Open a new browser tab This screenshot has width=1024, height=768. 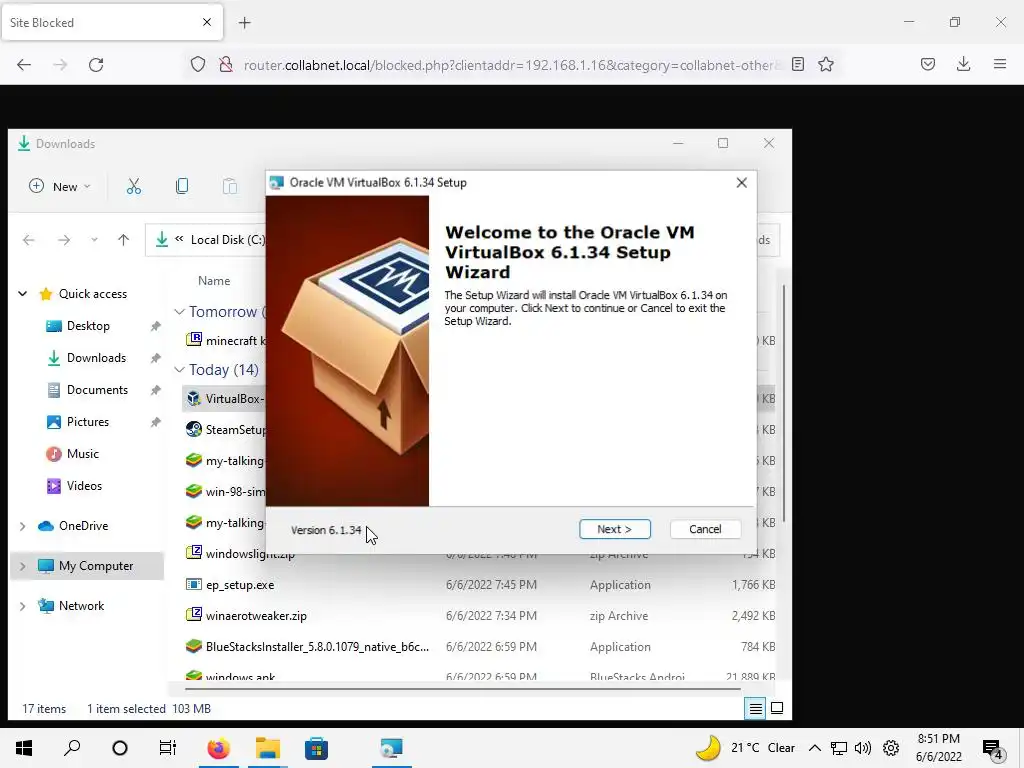point(245,23)
